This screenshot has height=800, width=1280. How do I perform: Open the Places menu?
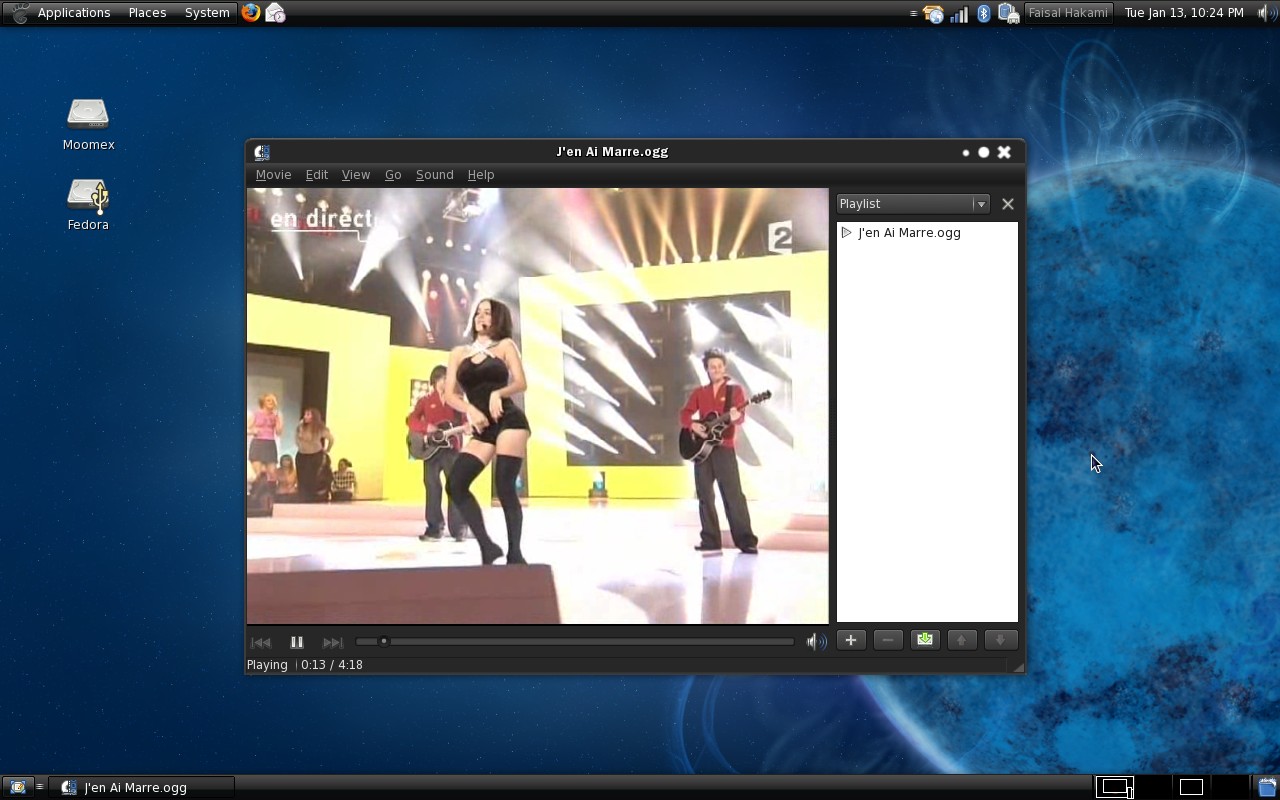[x=147, y=13]
